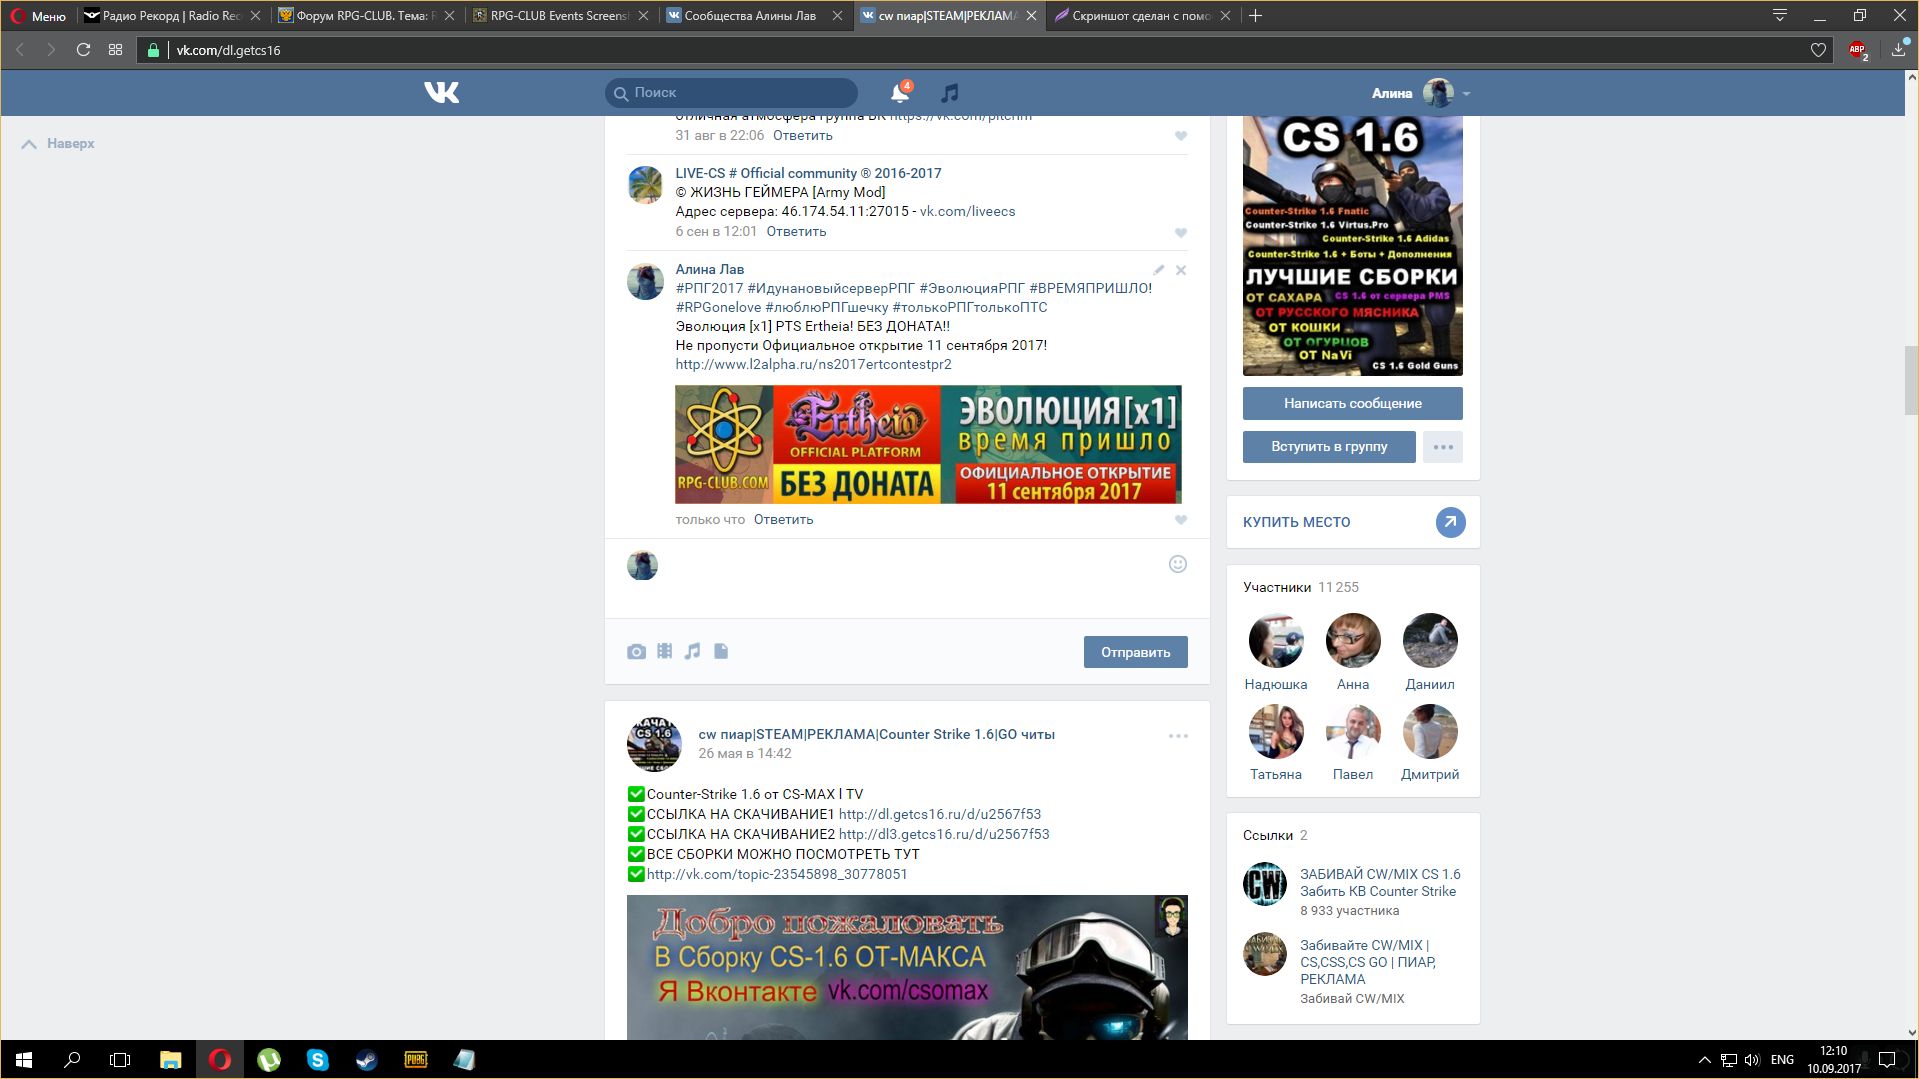Switch to Радио Рекорд tab

point(170,16)
